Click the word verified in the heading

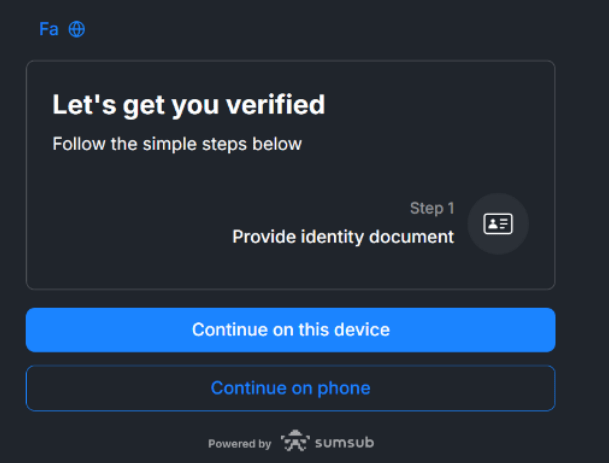(276, 104)
